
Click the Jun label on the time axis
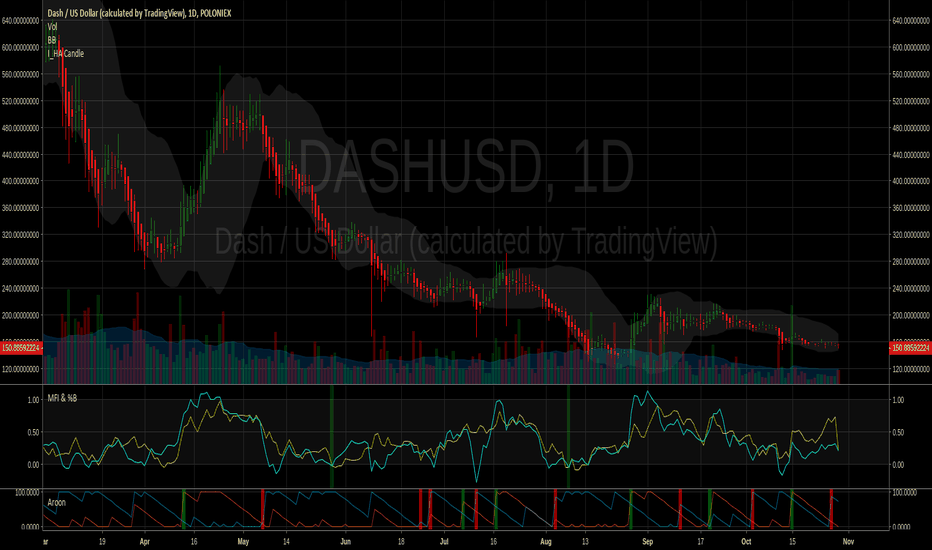(x=345, y=542)
